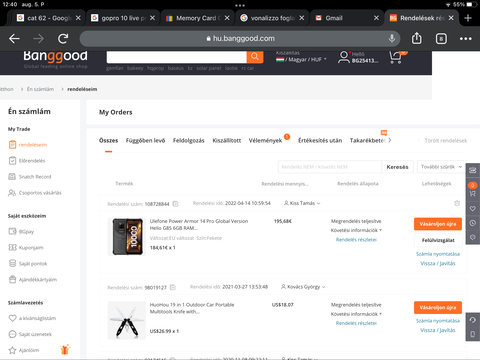480x360 pixels.
Task: Click the 'gemfan' search suggestion
Action: click(115, 68)
